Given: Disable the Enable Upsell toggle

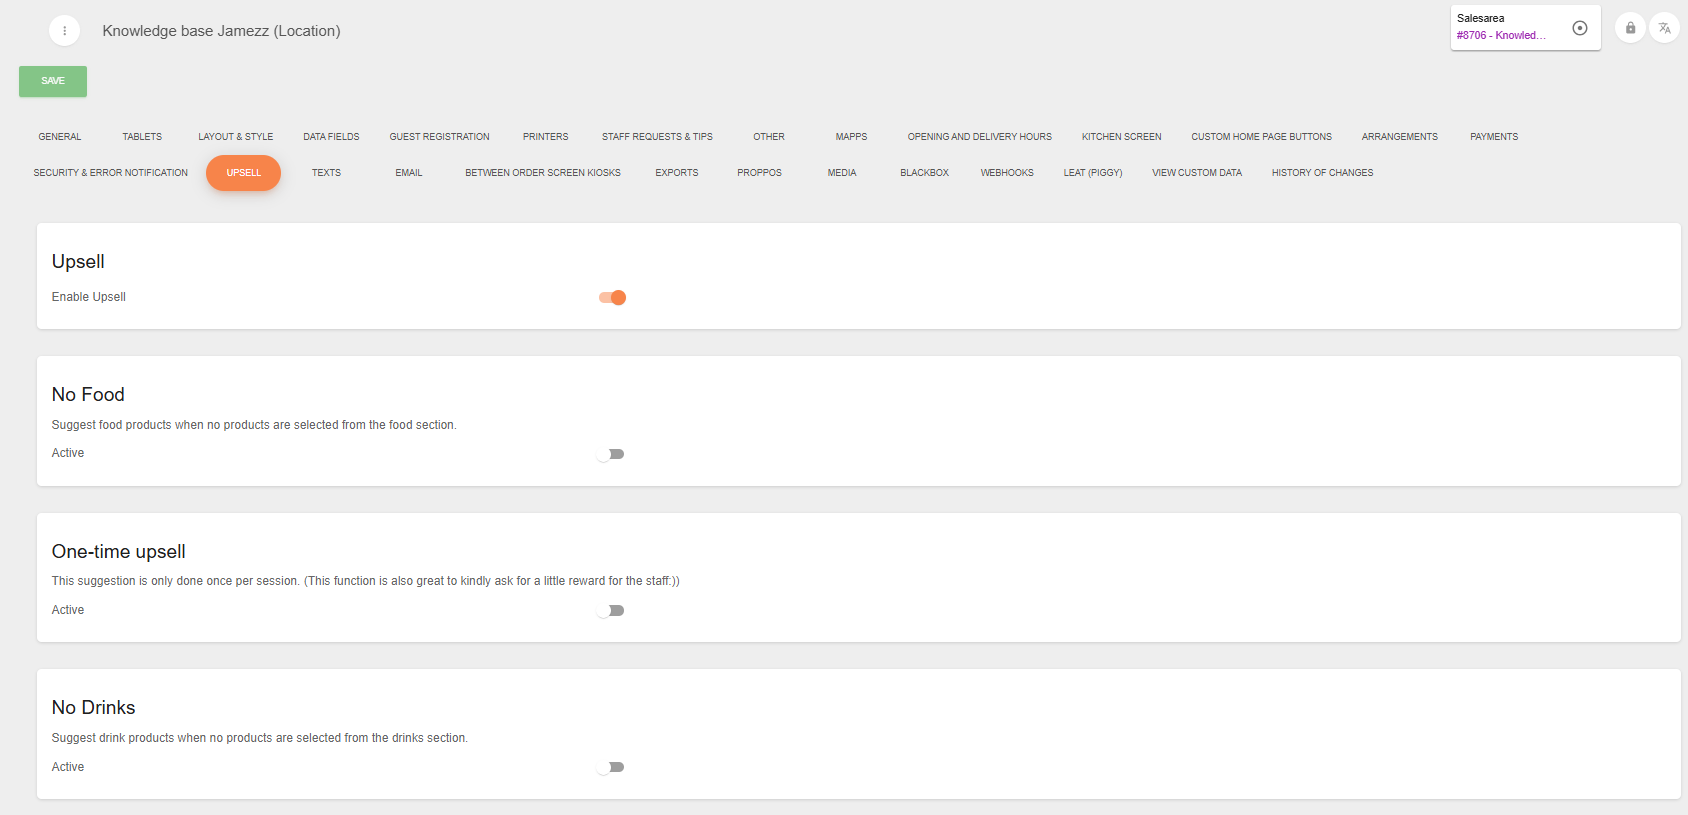Looking at the screenshot, I should pyautogui.click(x=612, y=298).
